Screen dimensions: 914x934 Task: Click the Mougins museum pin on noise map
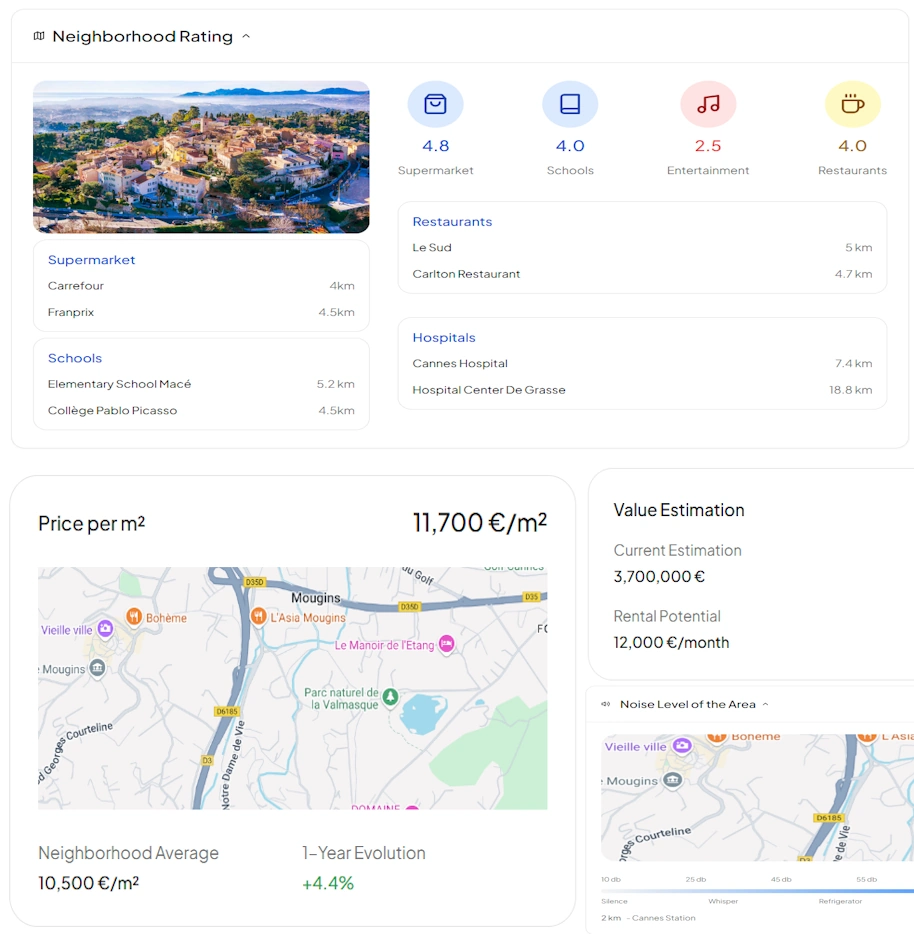click(673, 780)
